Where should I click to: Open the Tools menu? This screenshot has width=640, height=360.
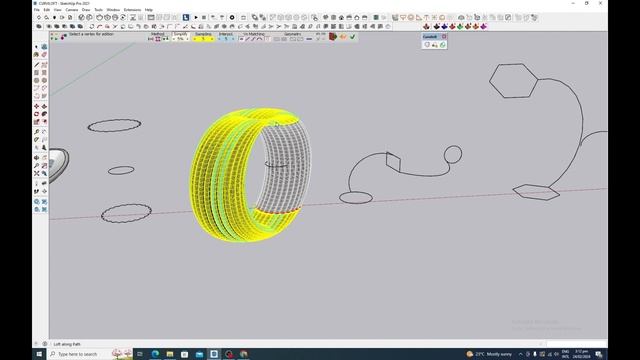[x=98, y=10]
